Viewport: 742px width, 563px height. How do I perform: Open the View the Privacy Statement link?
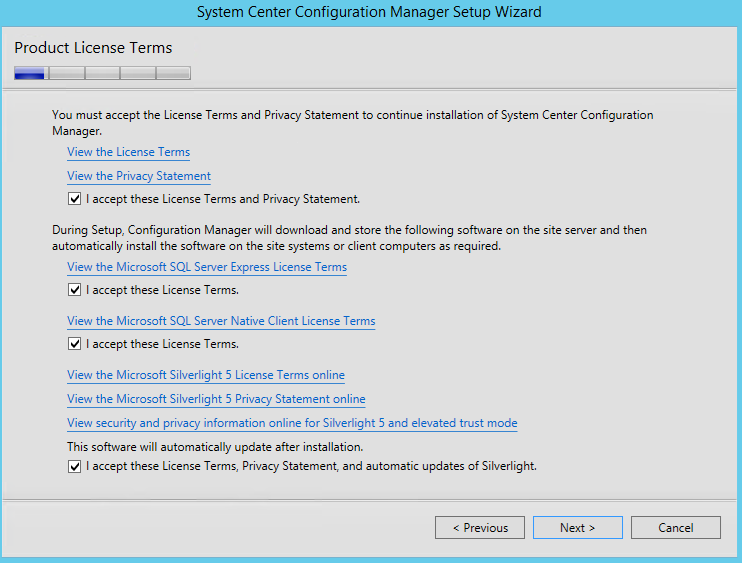tap(139, 176)
